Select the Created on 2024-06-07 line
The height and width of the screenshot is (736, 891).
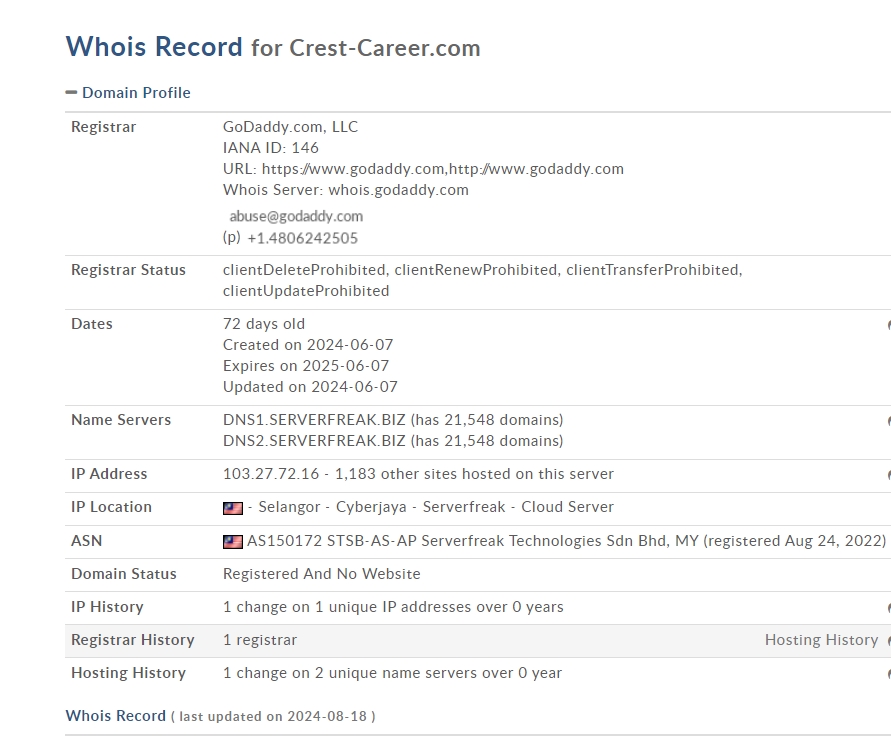(308, 345)
